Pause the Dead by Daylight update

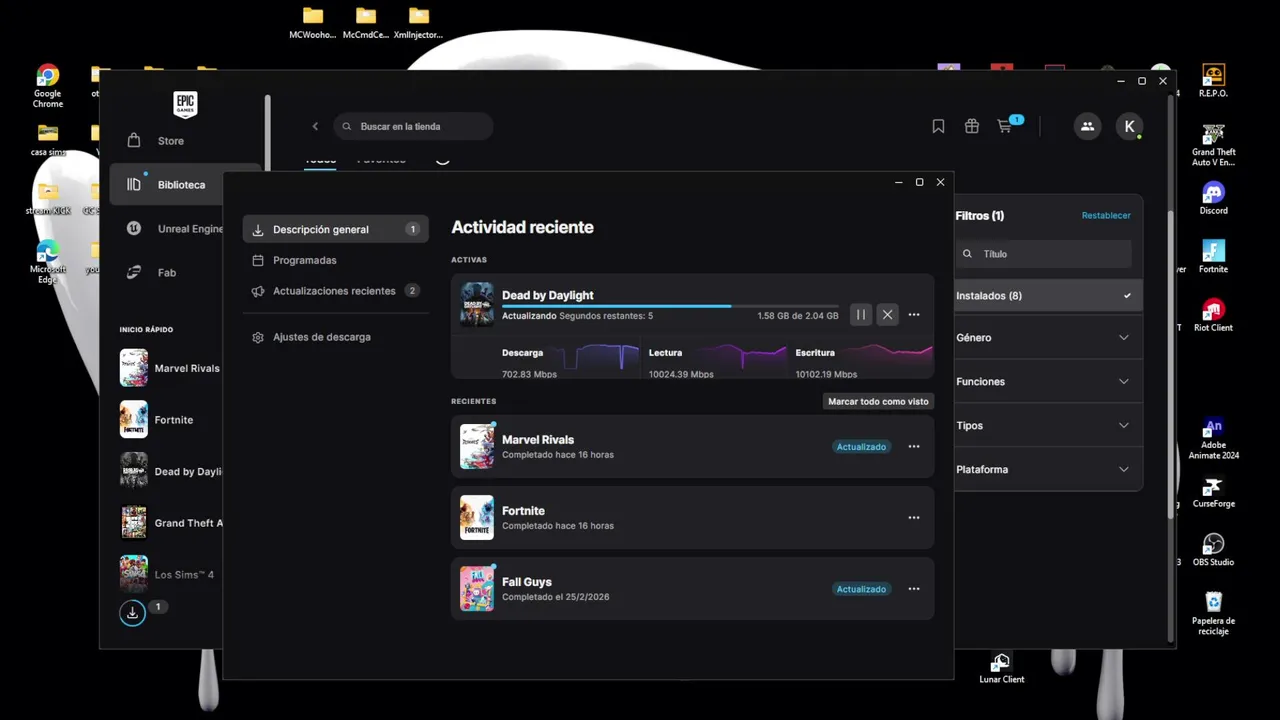(x=860, y=315)
